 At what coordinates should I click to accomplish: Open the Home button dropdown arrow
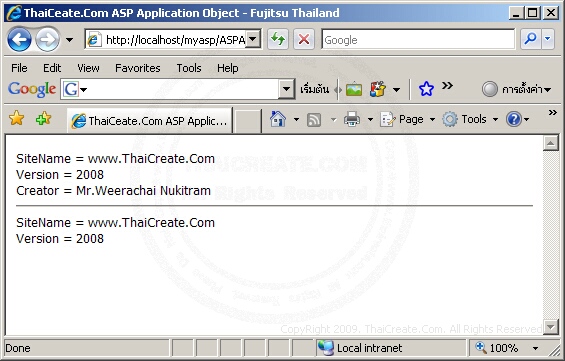296,119
